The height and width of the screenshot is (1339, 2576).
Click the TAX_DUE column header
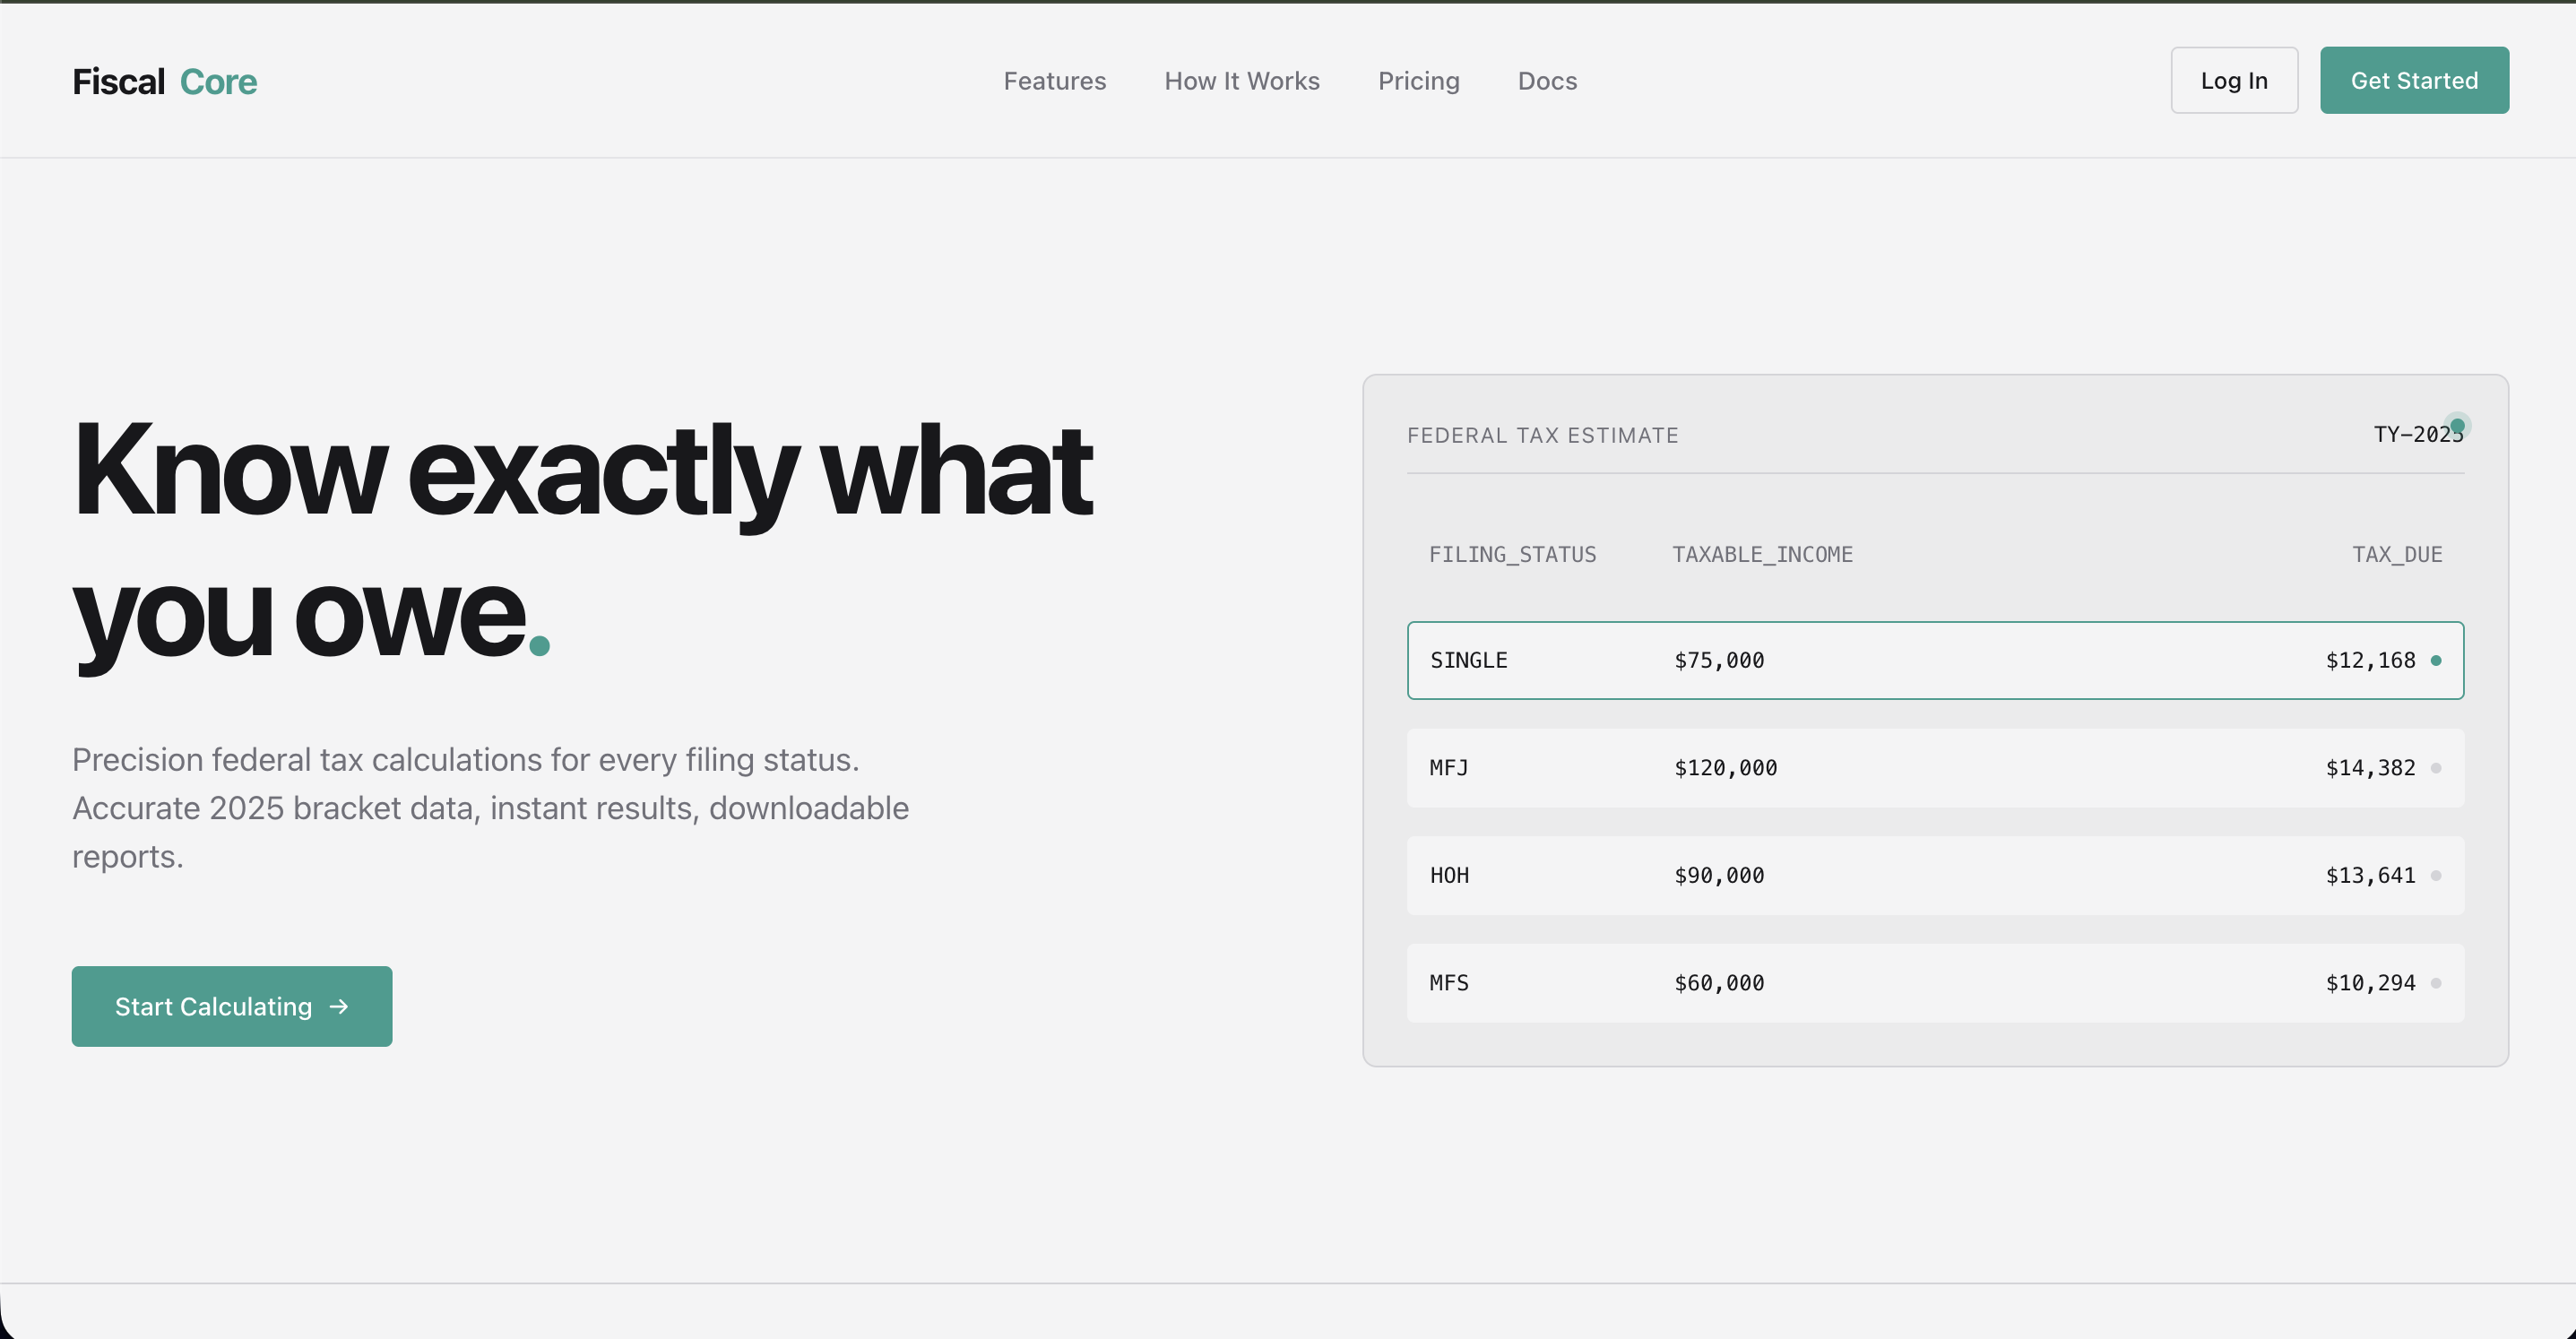[x=2397, y=555]
